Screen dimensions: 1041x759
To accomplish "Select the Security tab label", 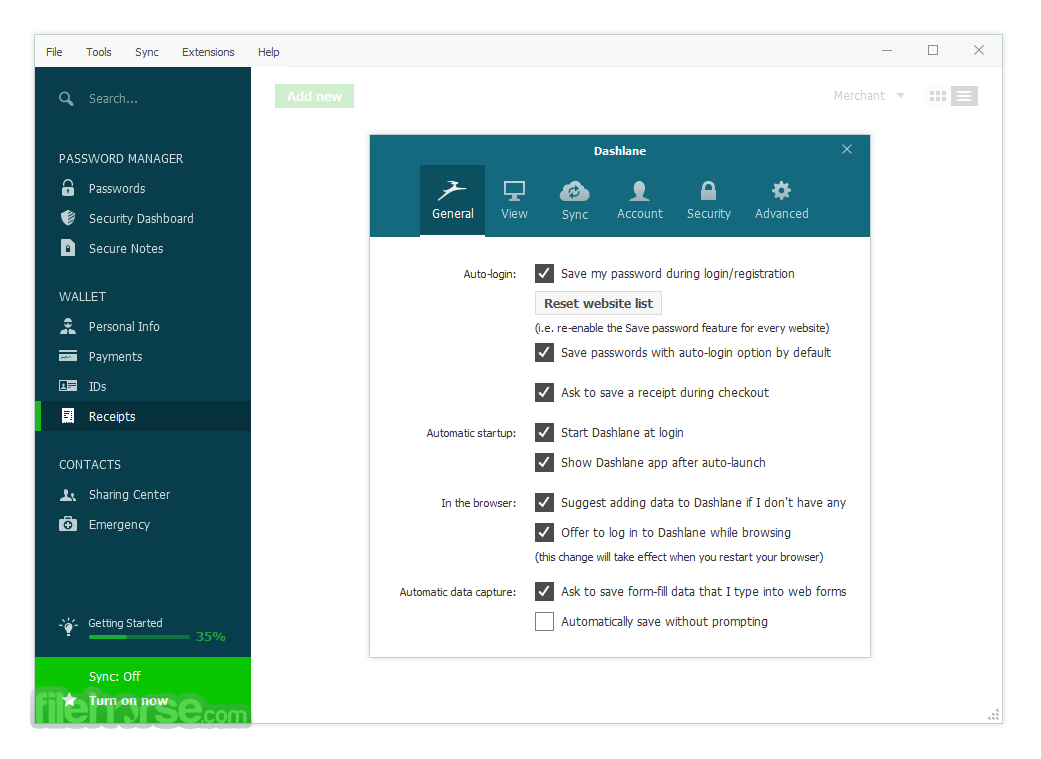I will point(708,214).
